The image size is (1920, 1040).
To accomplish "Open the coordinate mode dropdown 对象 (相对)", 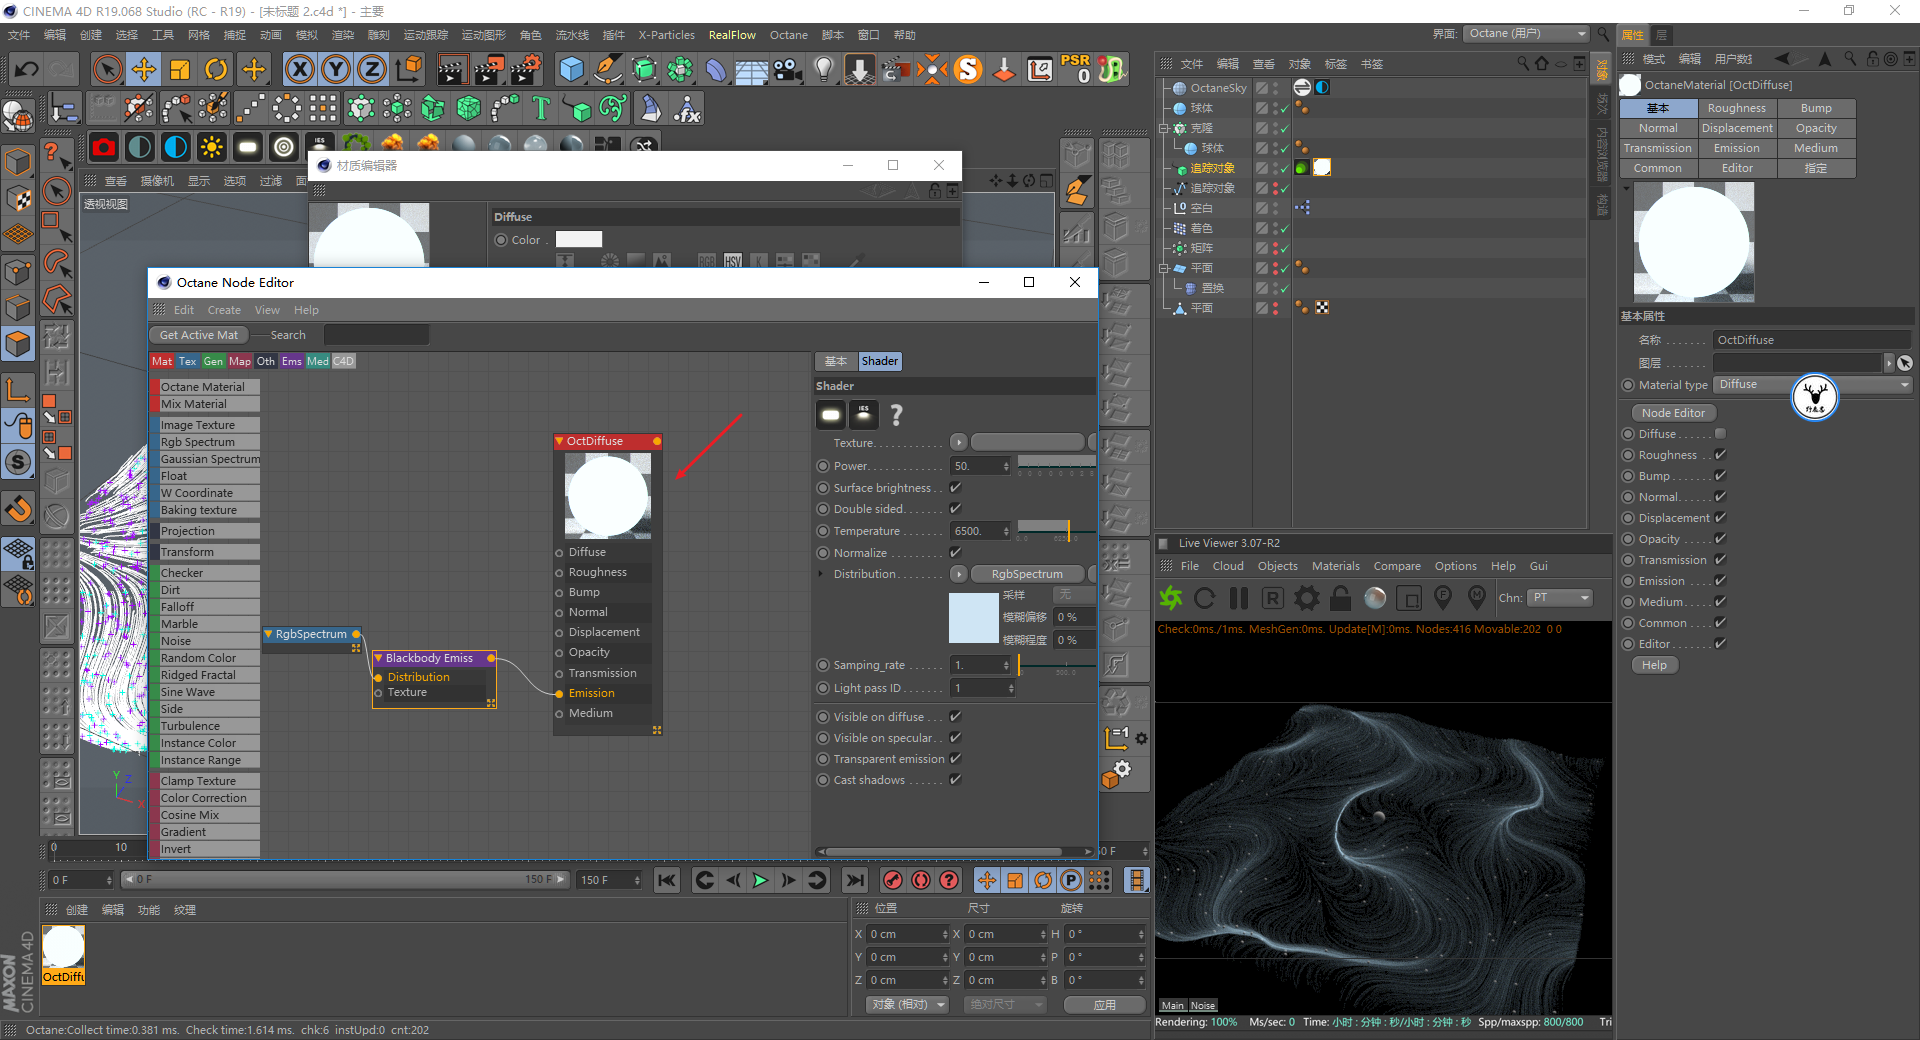I will [x=907, y=1004].
